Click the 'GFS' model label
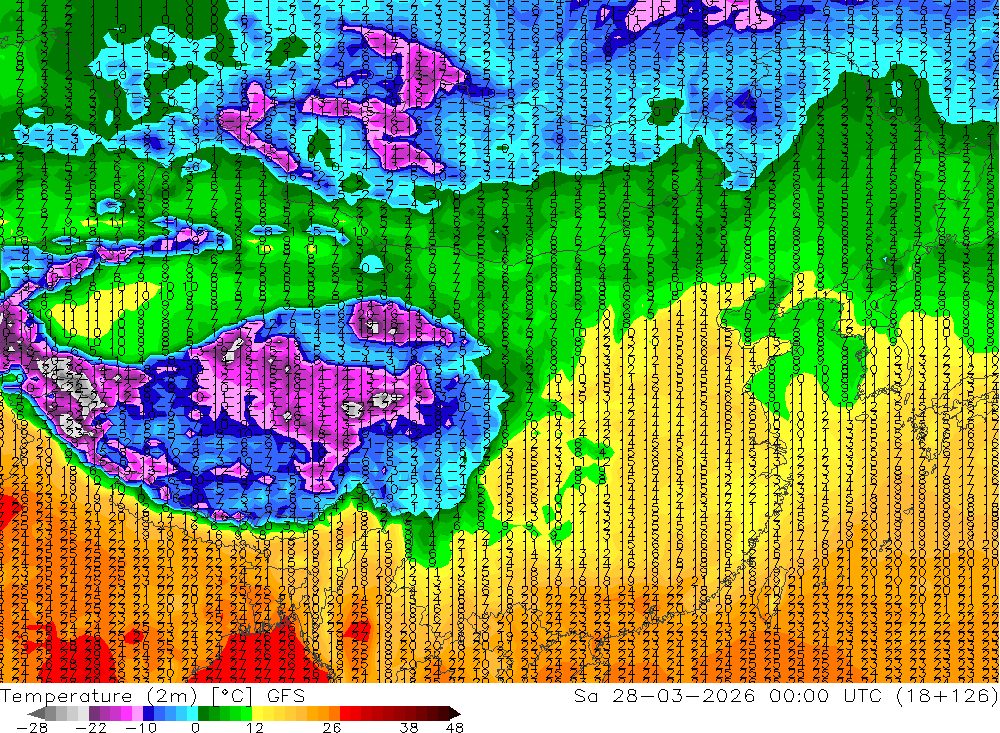 (286, 696)
